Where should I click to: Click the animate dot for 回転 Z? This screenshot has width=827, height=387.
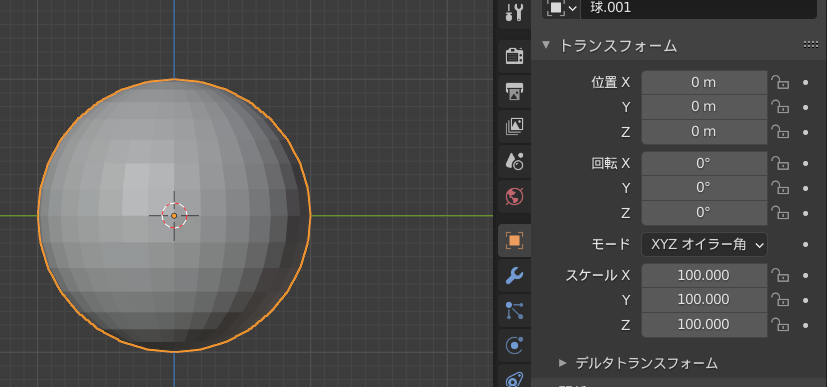tap(805, 213)
